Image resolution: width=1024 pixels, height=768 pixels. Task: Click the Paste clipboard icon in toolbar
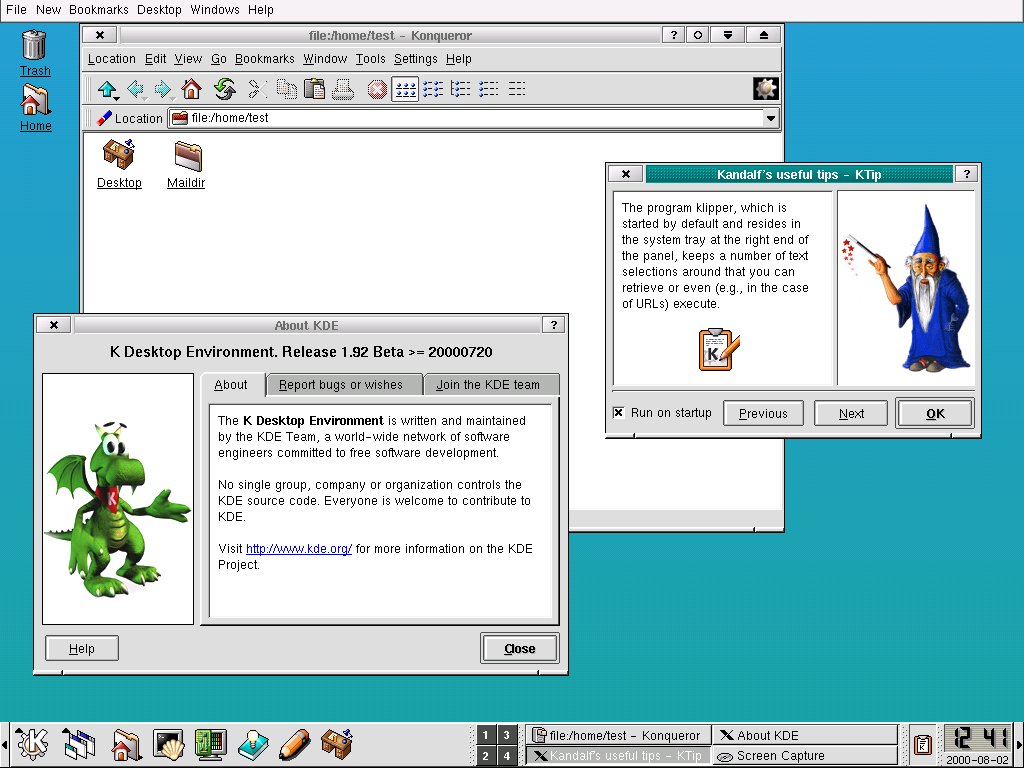click(x=315, y=89)
